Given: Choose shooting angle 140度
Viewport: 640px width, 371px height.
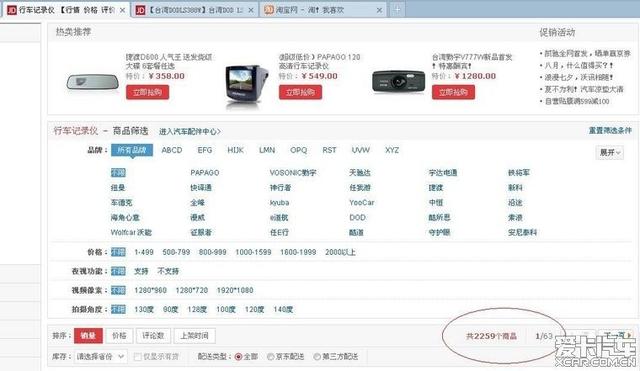Looking at the screenshot, I should (x=283, y=309).
